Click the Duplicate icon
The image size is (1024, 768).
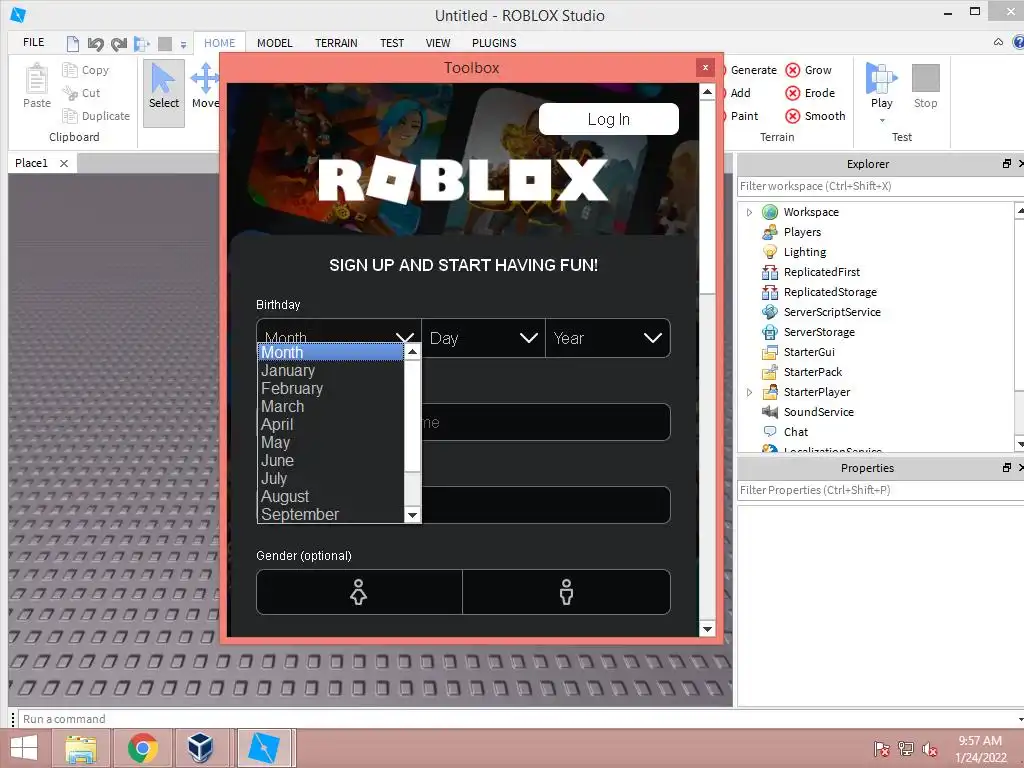pyautogui.click(x=70, y=116)
